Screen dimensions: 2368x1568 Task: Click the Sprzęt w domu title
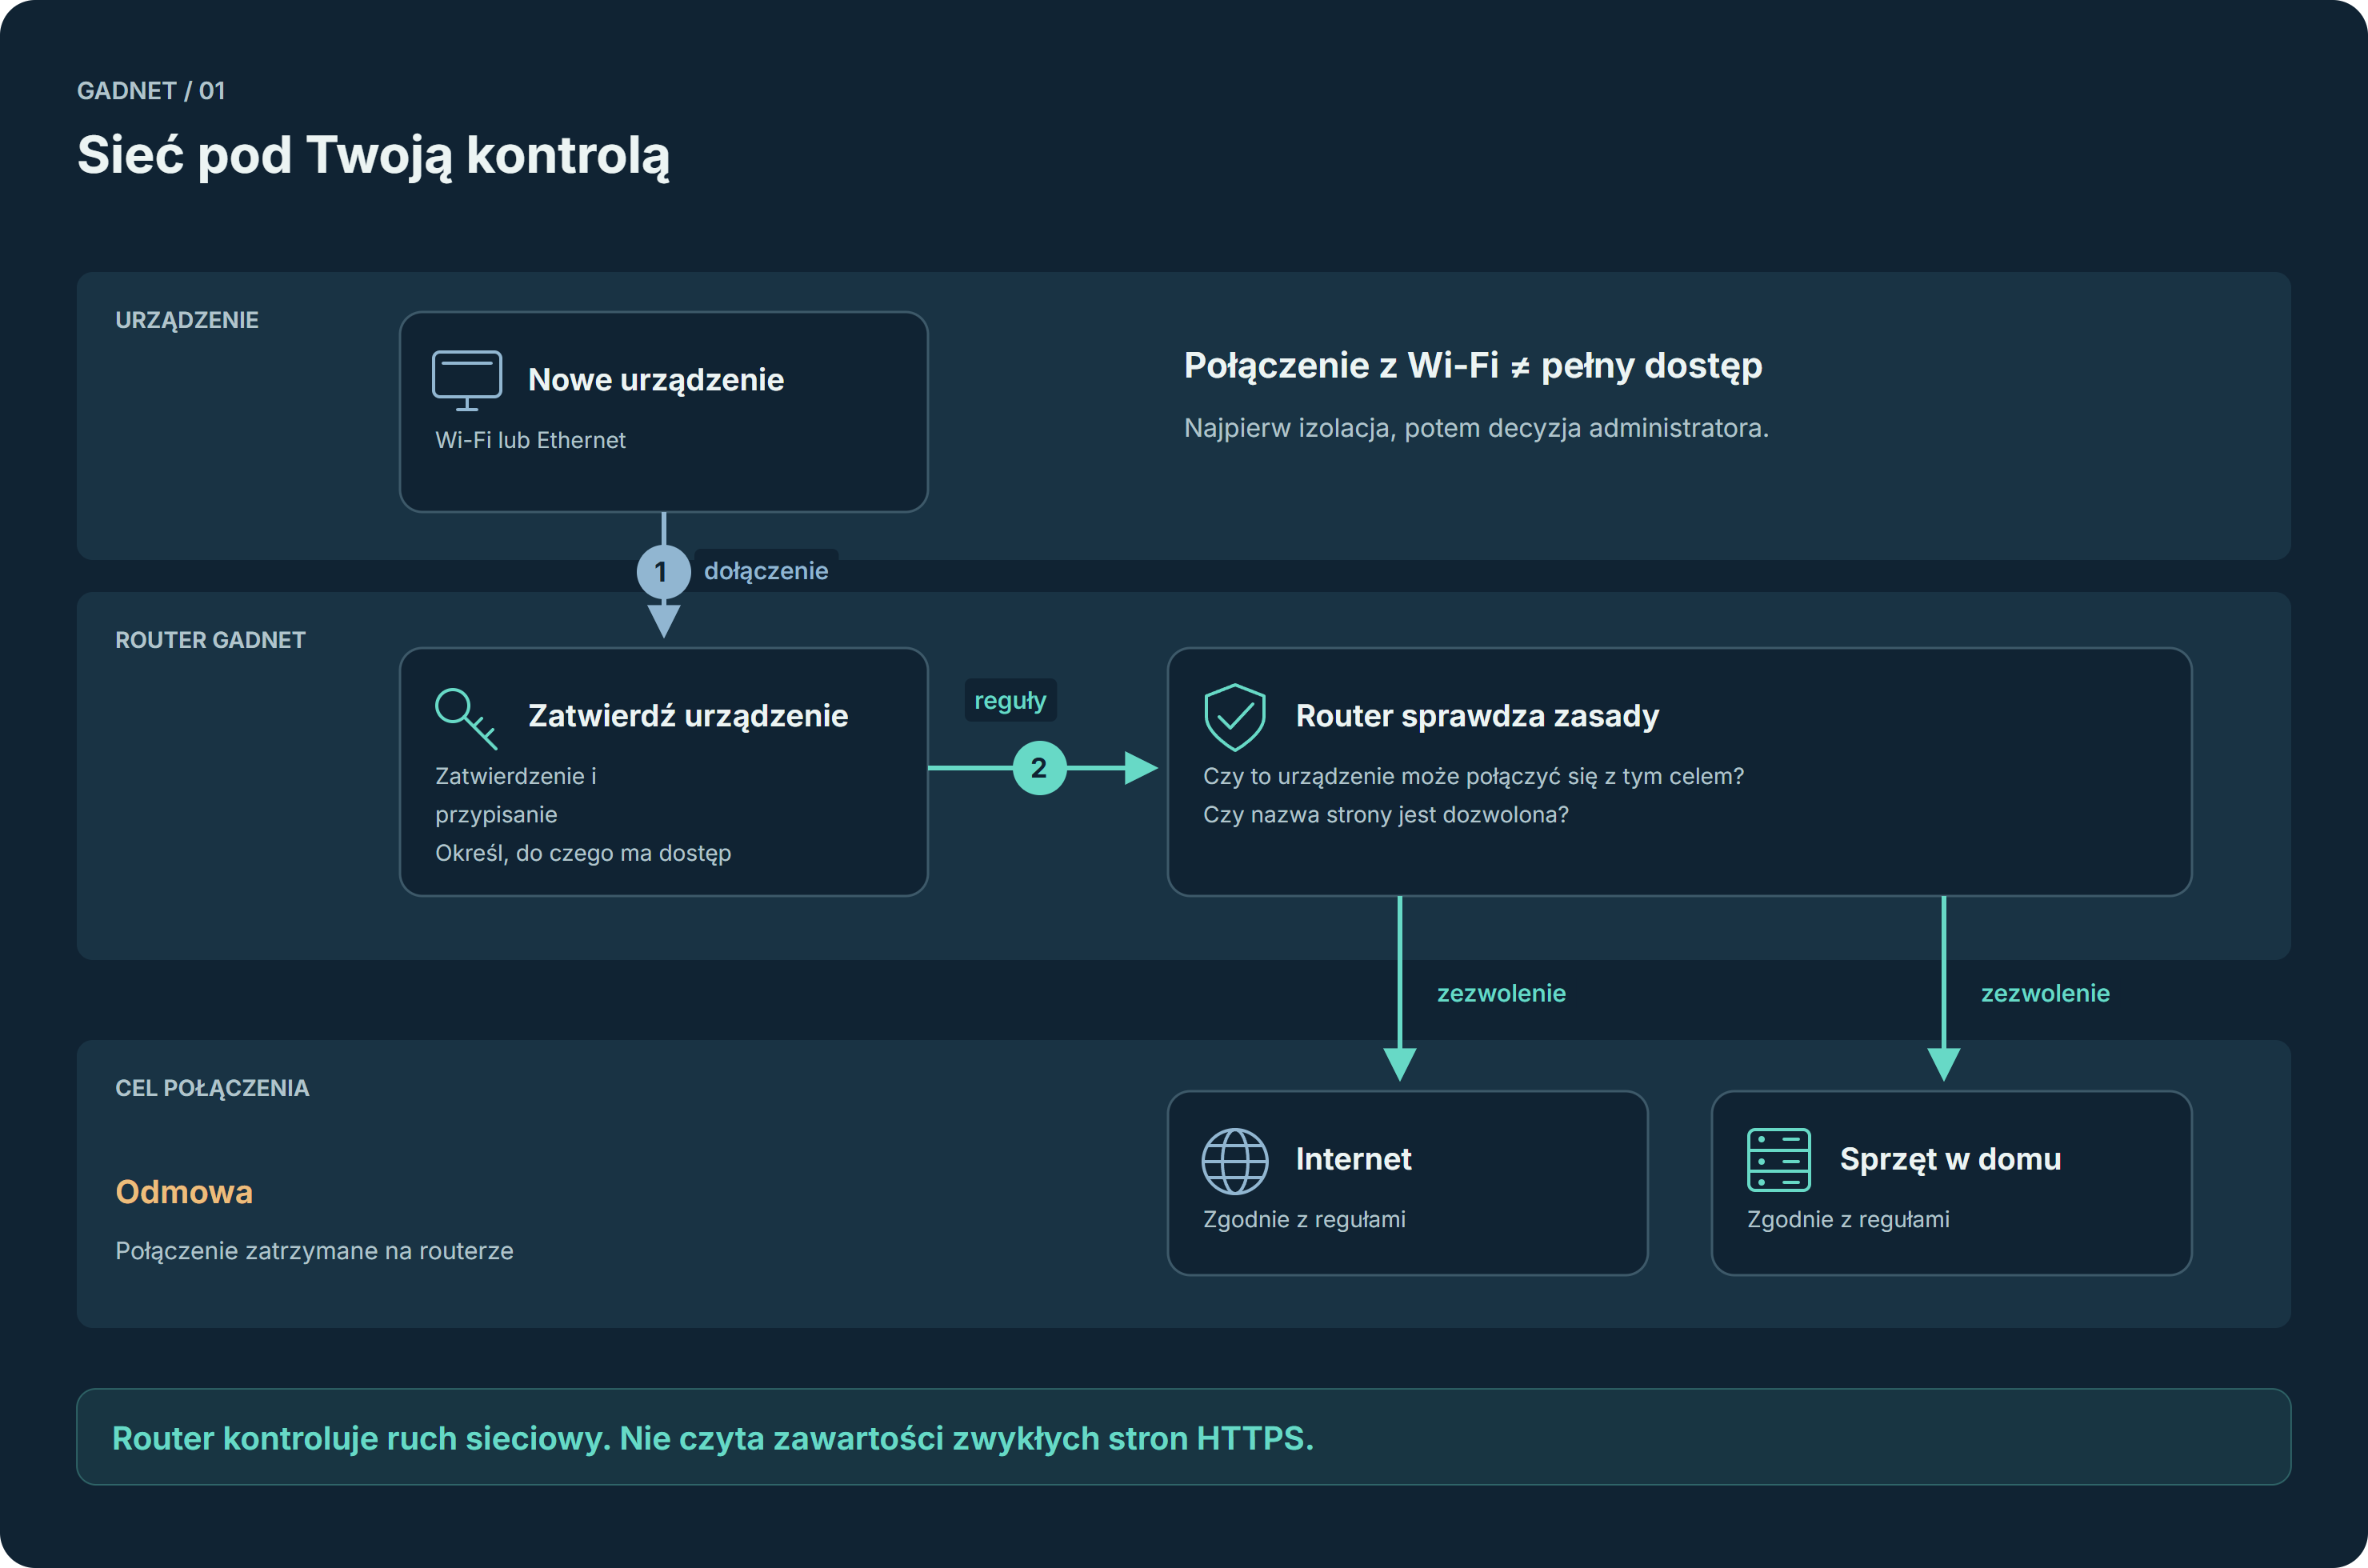pyautogui.click(x=1950, y=1159)
